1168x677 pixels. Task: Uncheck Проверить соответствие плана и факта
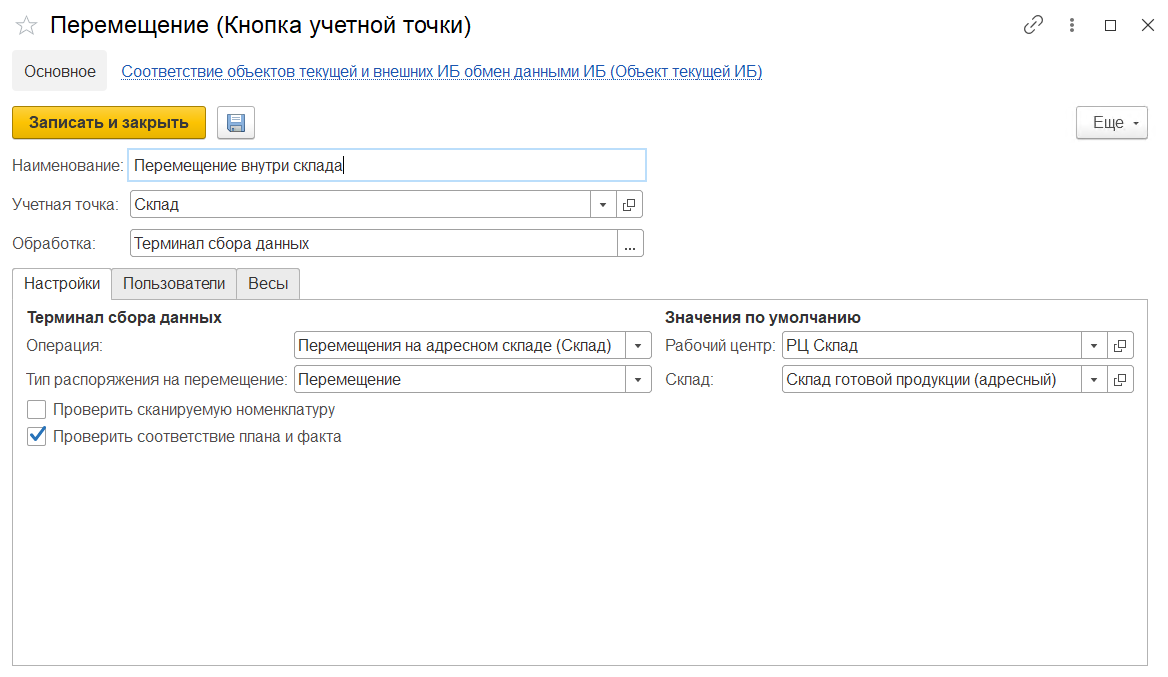pyautogui.click(x=37, y=436)
